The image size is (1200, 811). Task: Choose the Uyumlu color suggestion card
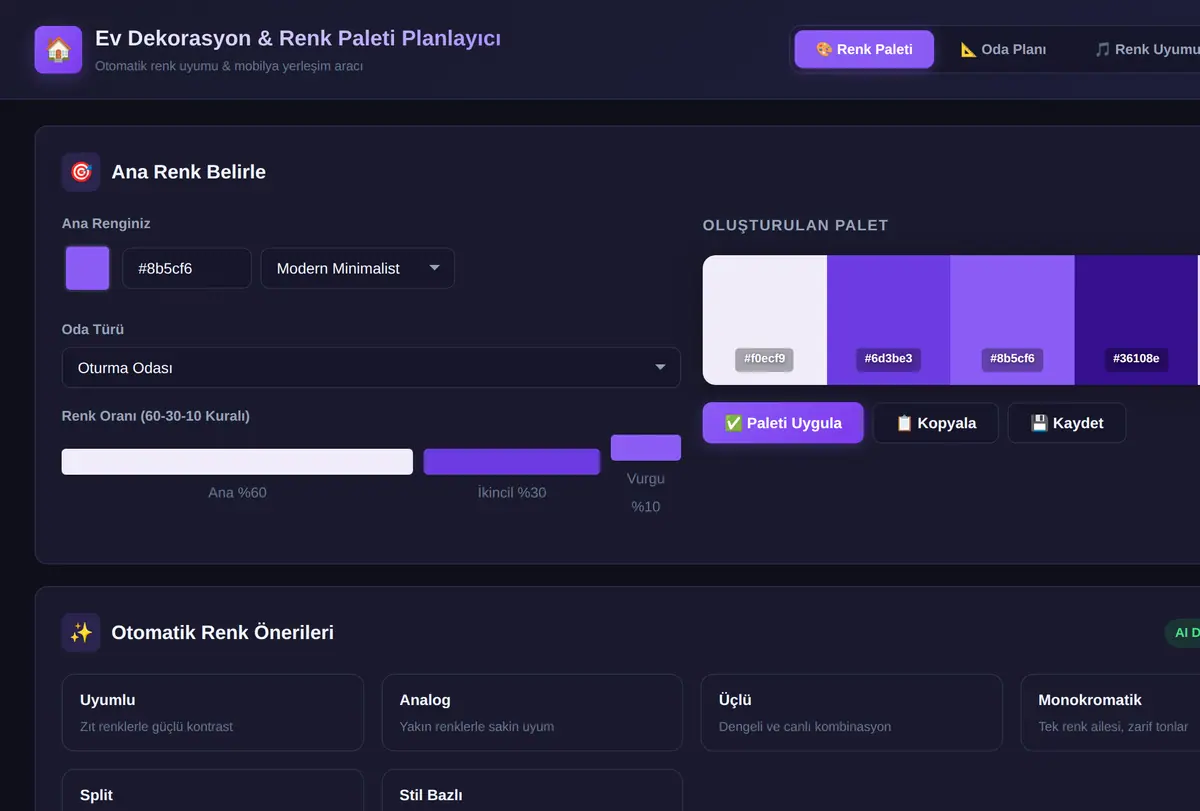(x=213, y=712)
